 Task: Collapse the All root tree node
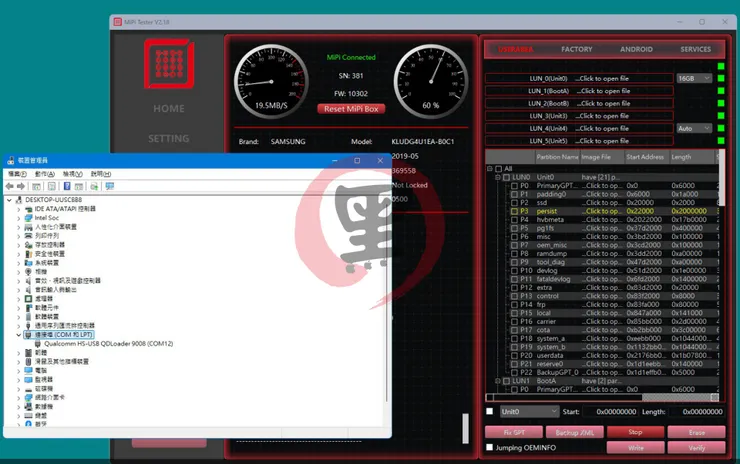(x=489, y=169)
